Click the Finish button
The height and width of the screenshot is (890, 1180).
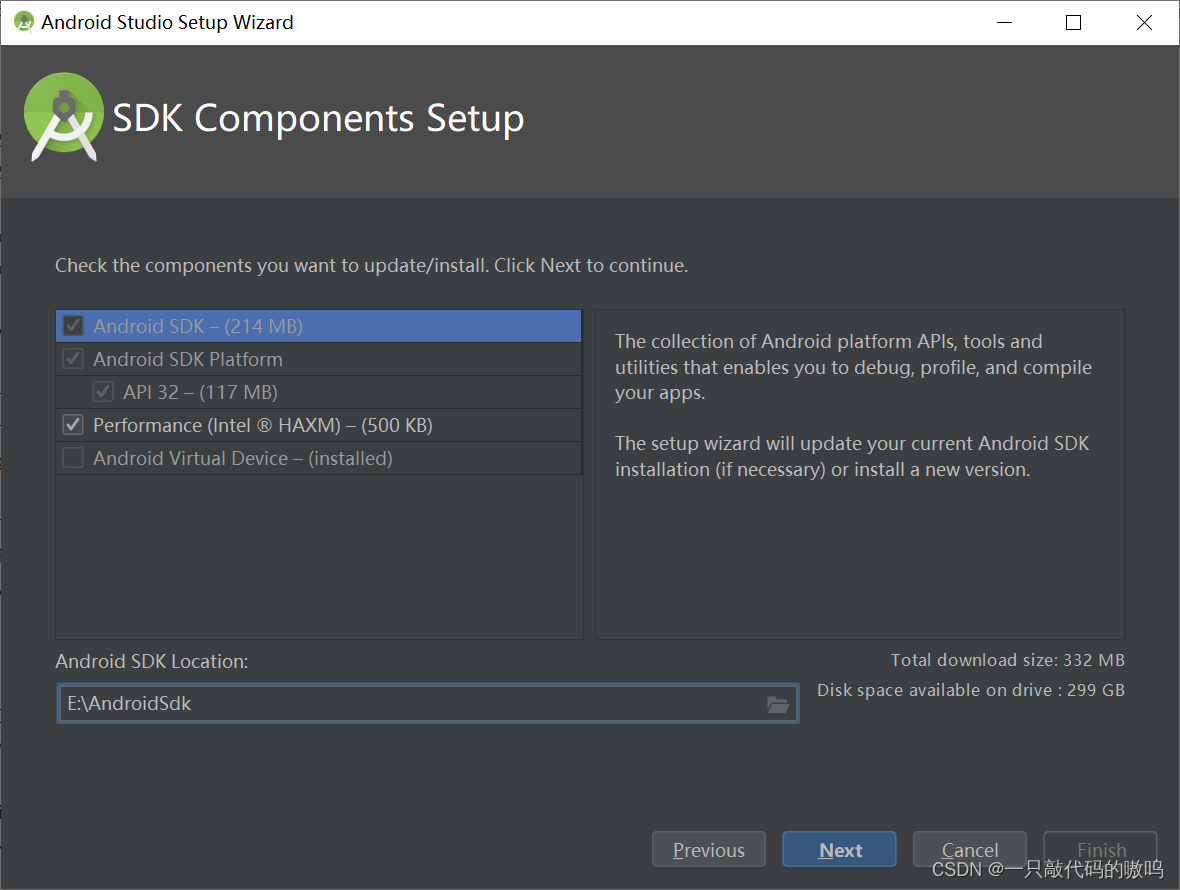(1100, 849)
